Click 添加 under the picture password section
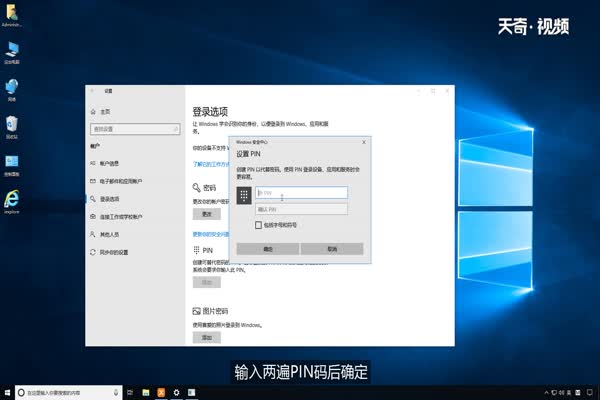 (x=207, y=338)
